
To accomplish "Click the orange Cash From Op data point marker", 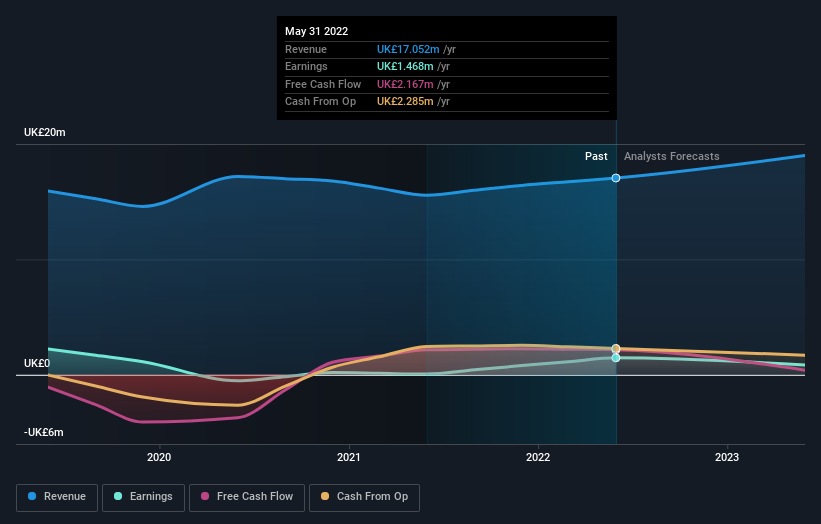I will coord(616,349).
